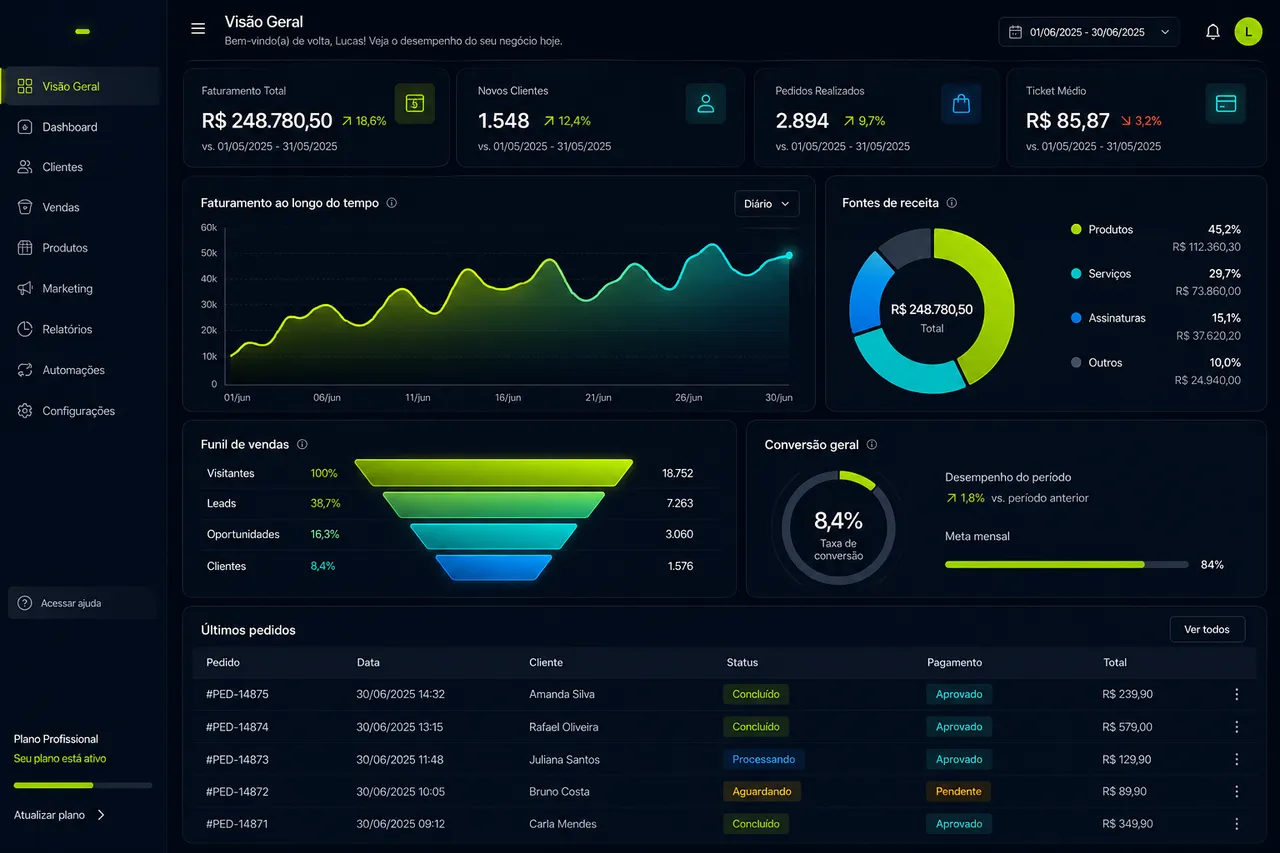Image resolution: width=1280 pixels, height=853 pixels.
Task: Click the Visitantes funnel bar
Action: tap(494, 473)
